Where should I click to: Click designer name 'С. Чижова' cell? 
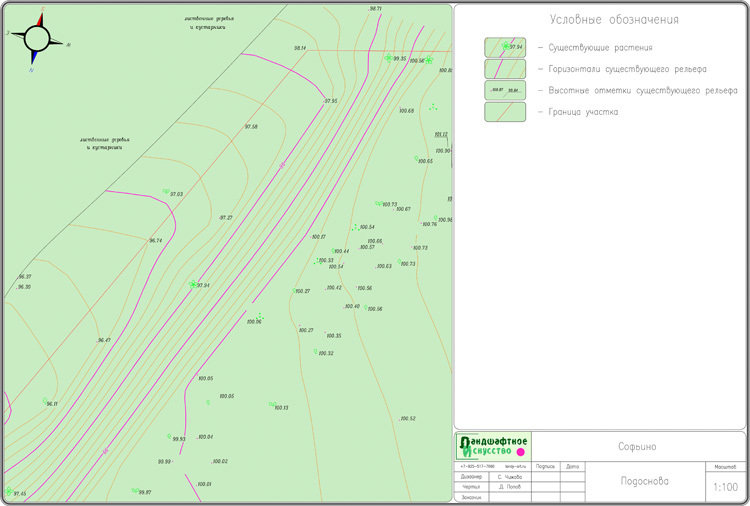511,477
